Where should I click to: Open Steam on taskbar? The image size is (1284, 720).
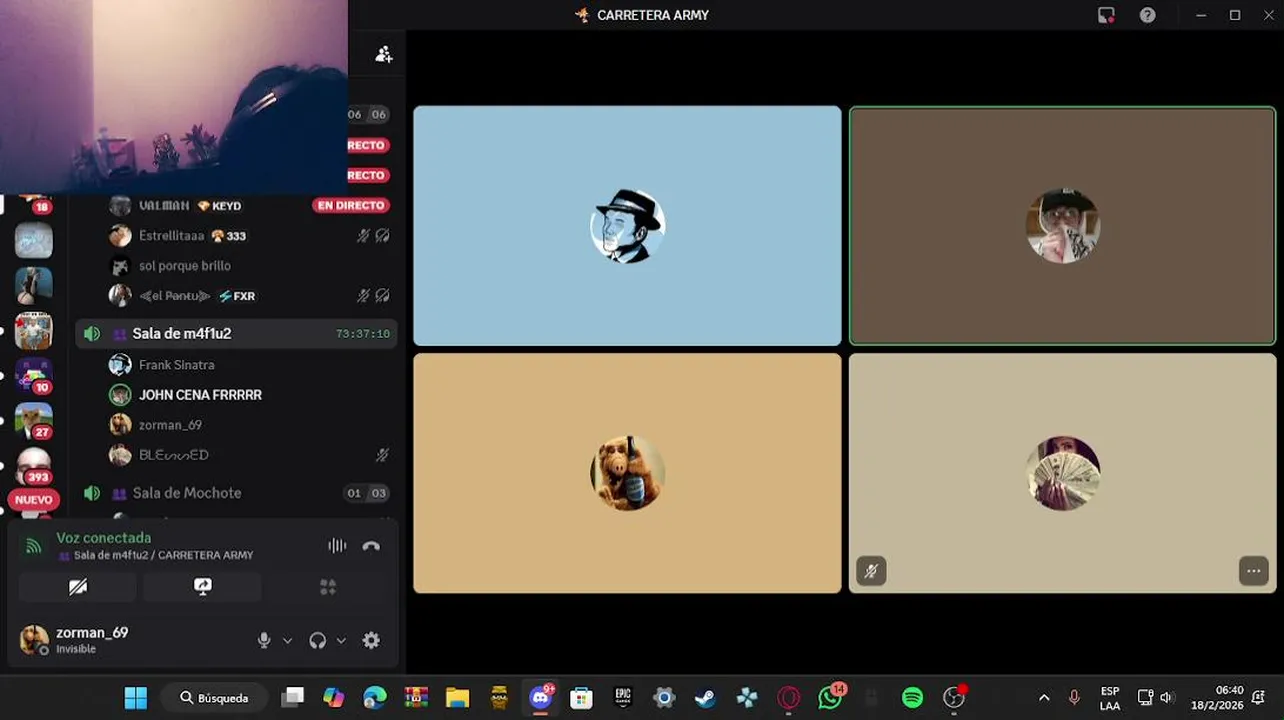click(705, 698)
